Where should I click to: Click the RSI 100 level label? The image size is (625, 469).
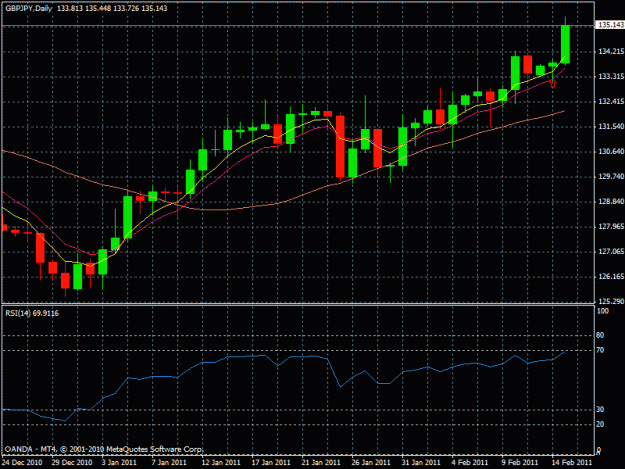pyautogui.click(x=603, y=311)
